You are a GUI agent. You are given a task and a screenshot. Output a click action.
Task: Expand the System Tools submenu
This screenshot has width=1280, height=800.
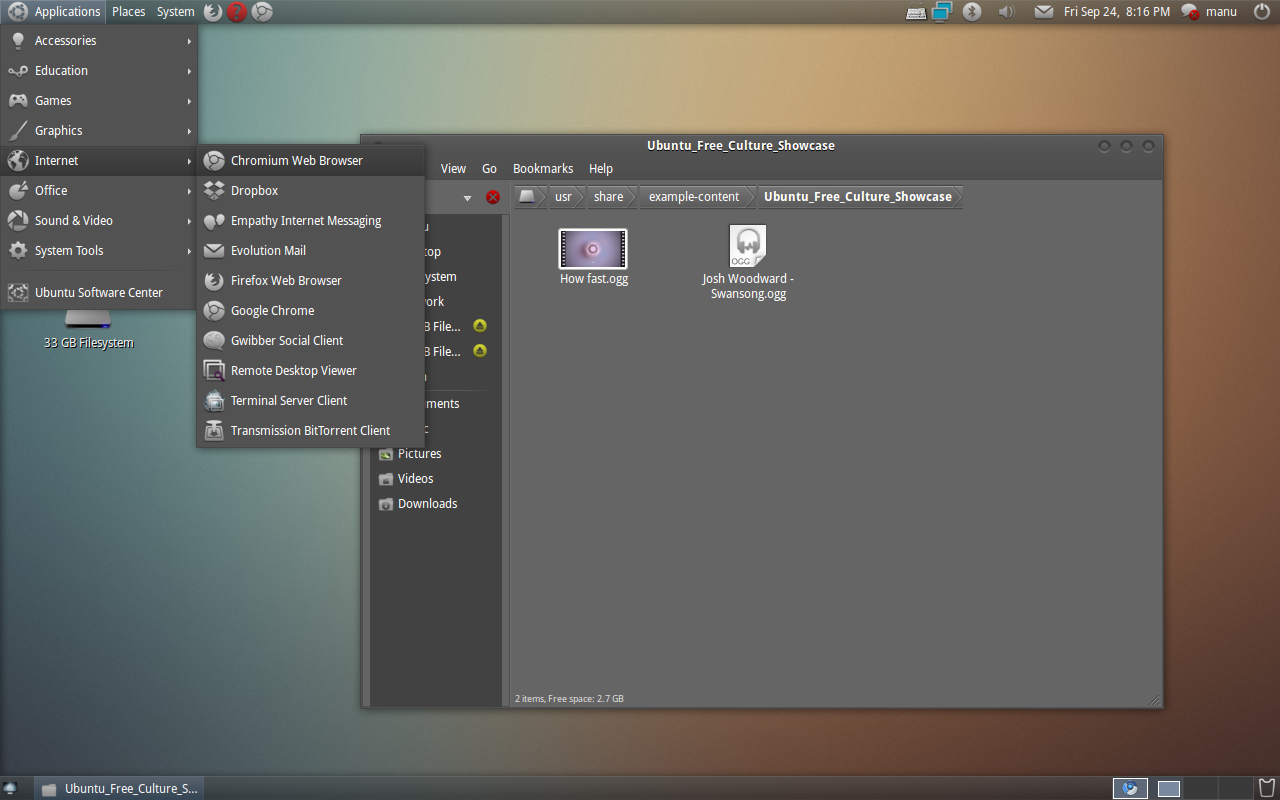click(x=99, y=251)
